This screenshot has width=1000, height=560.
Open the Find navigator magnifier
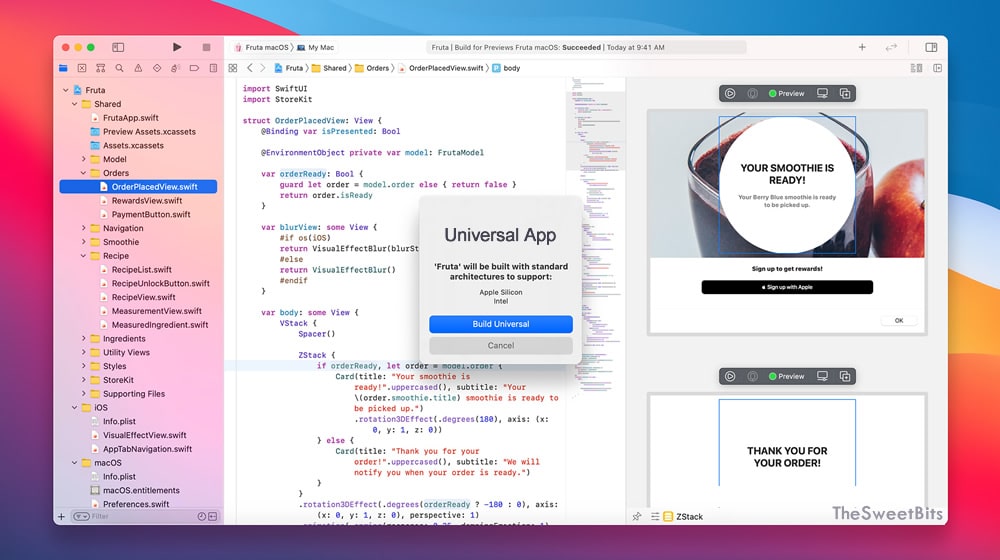(x=119, y=68)
